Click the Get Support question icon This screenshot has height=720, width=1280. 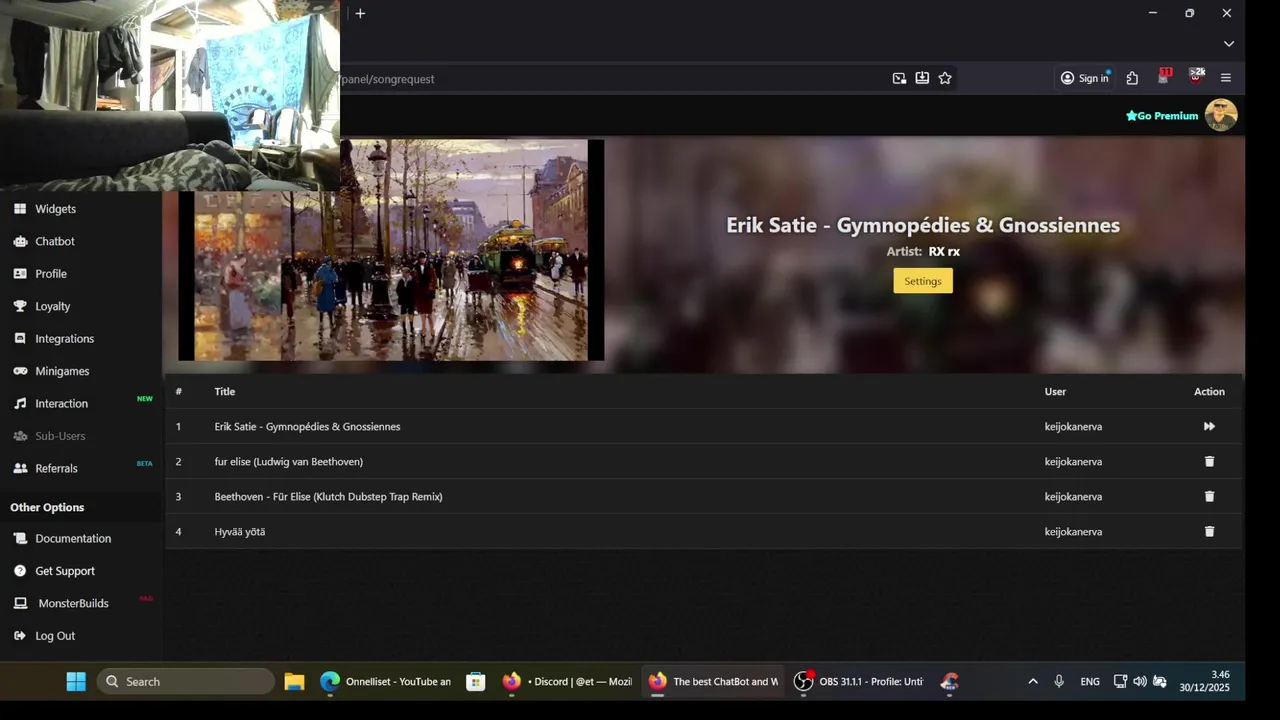20,571
